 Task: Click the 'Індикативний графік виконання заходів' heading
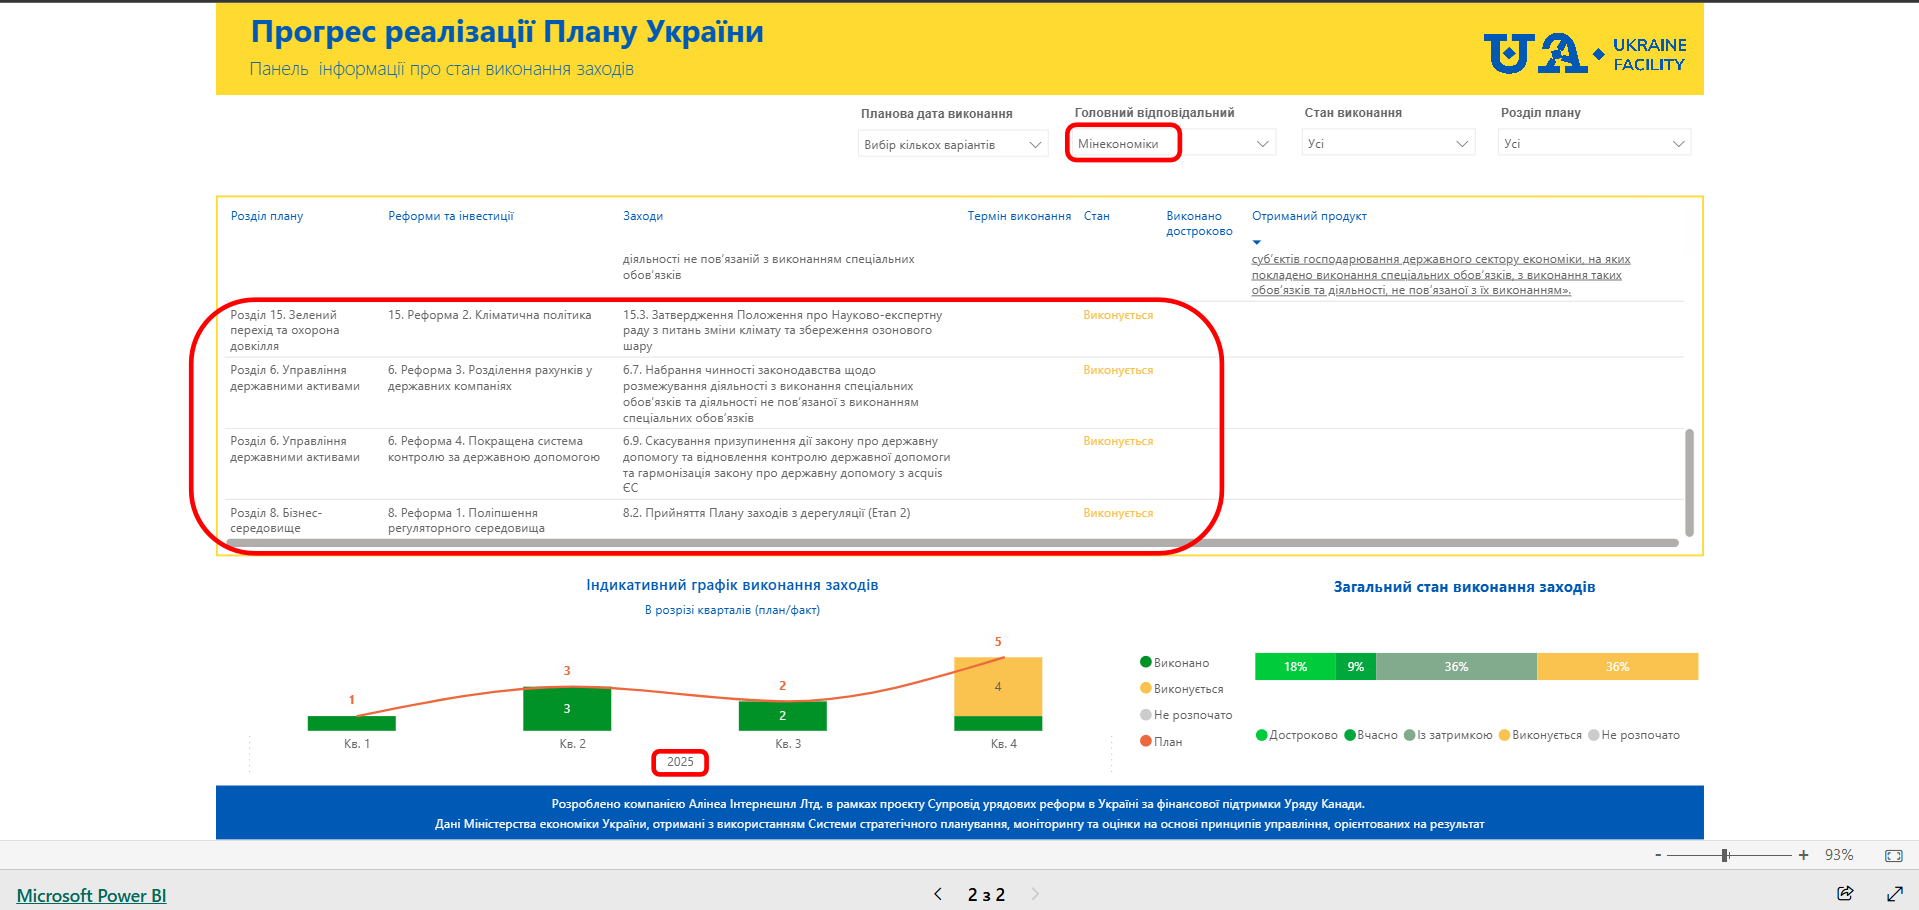[x=732, y=585]
